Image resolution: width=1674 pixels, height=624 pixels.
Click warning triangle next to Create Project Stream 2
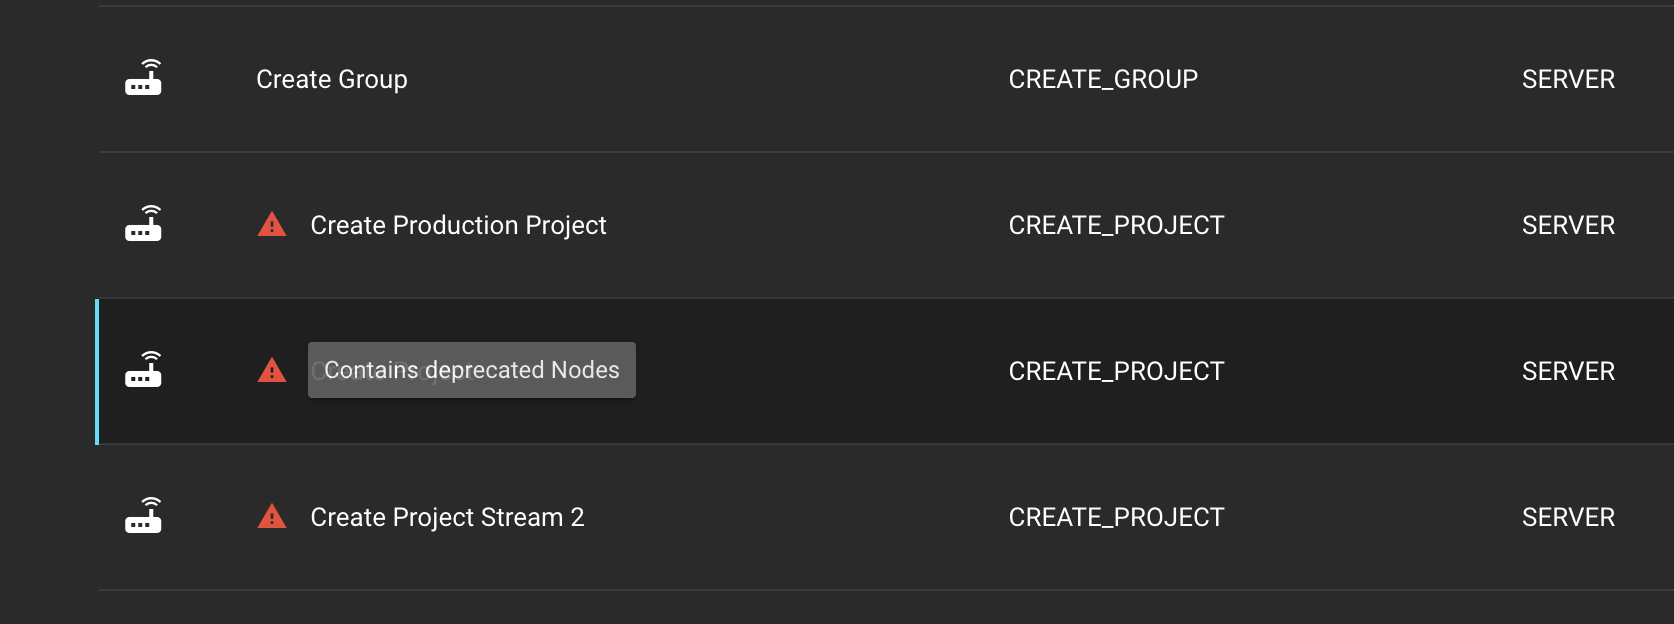tap(272, 517)
